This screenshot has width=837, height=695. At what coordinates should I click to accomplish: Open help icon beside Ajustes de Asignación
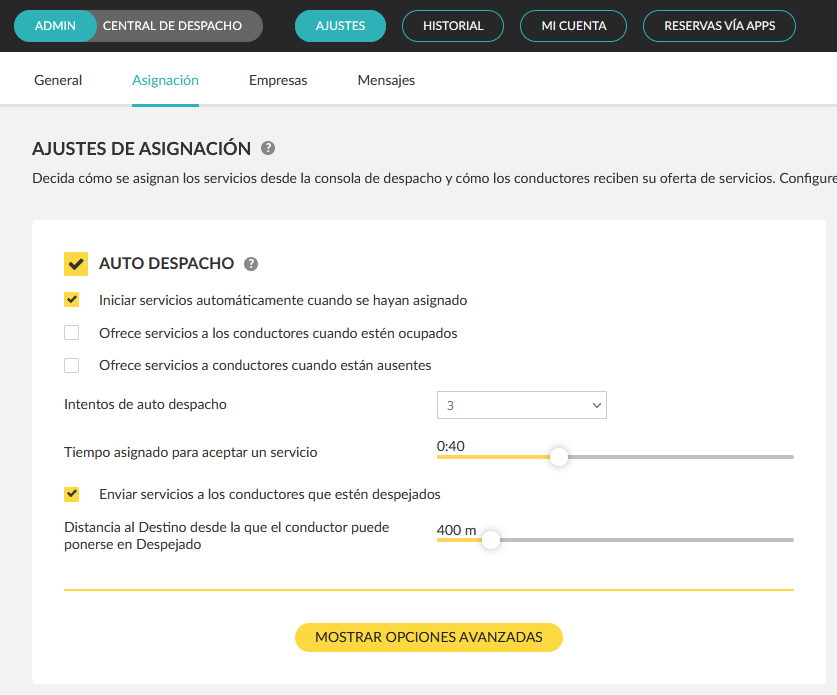pyautogui.click(x=268, y=148)
